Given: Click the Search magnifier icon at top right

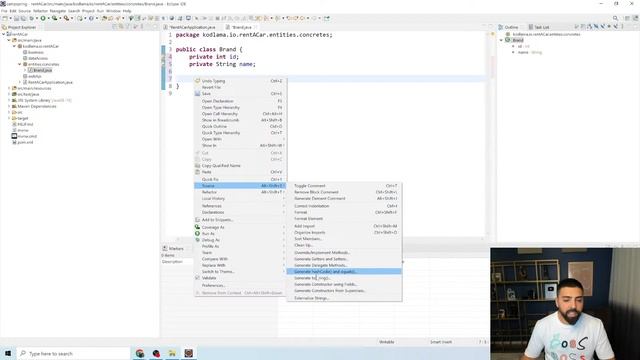Looking at the screenshot, I should pos(615,18).
